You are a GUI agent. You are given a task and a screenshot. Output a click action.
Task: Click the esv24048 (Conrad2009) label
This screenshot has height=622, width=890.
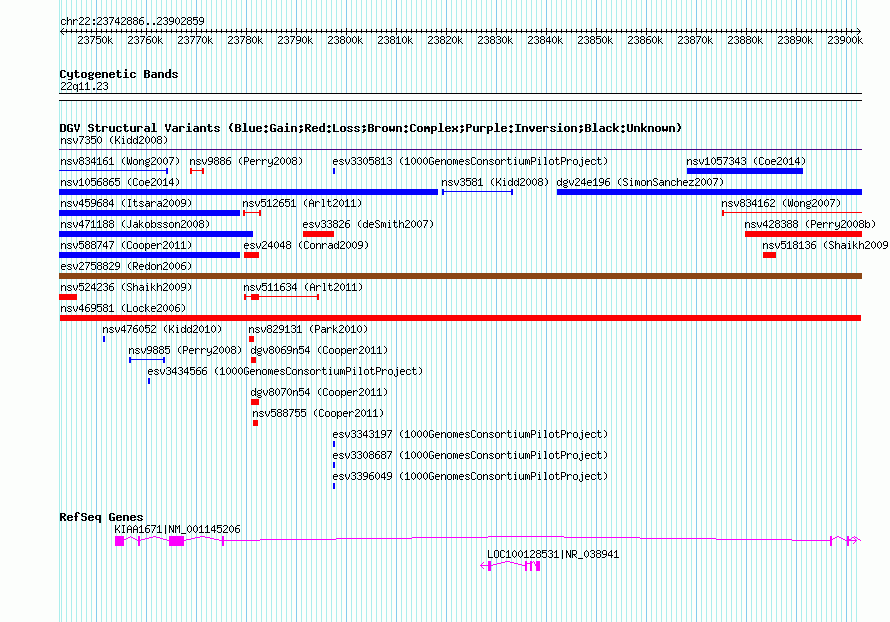tap(306, 245)
